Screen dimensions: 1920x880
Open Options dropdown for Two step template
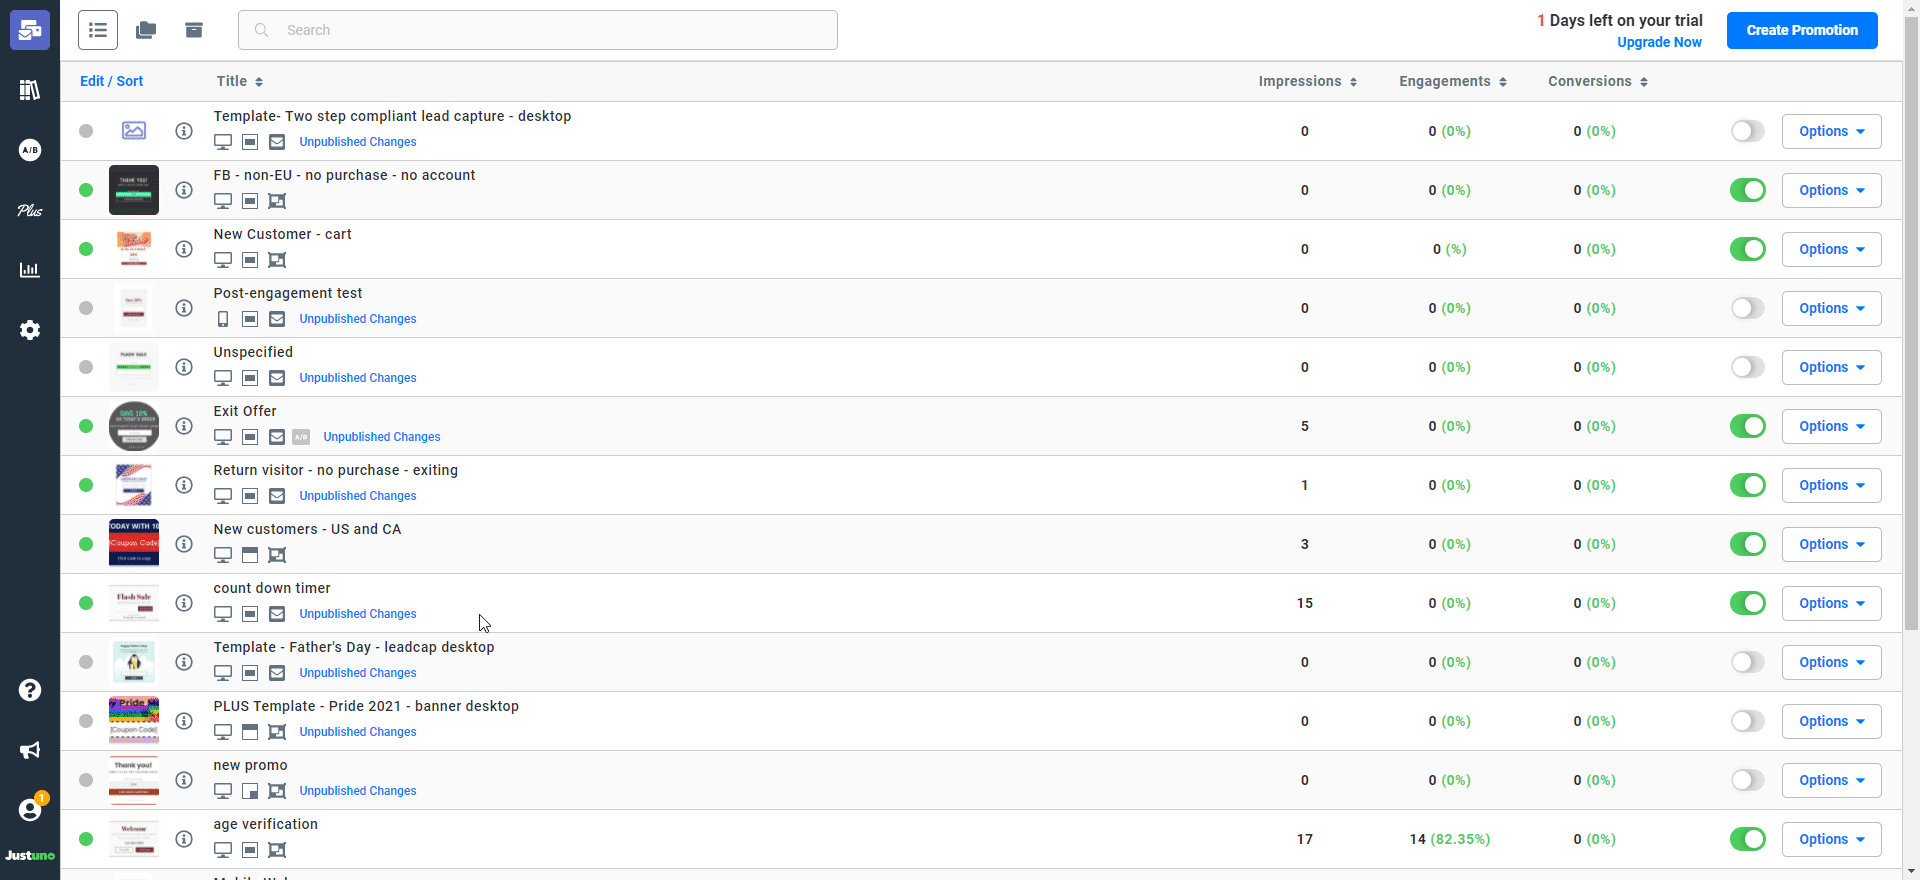click(1831, 131)
